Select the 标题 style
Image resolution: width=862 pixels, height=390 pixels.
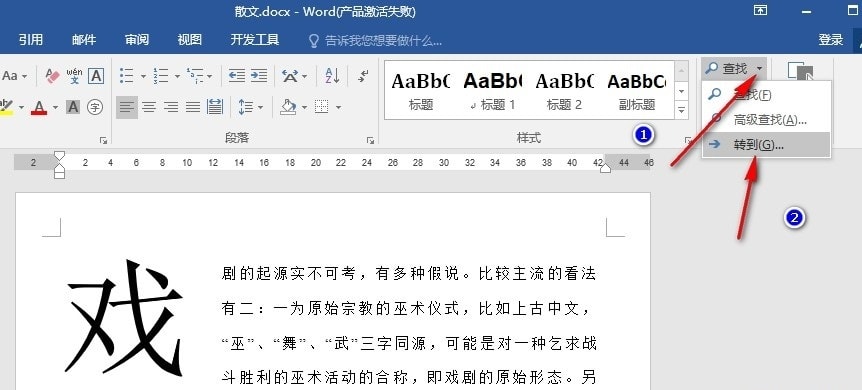pos(421,91)
